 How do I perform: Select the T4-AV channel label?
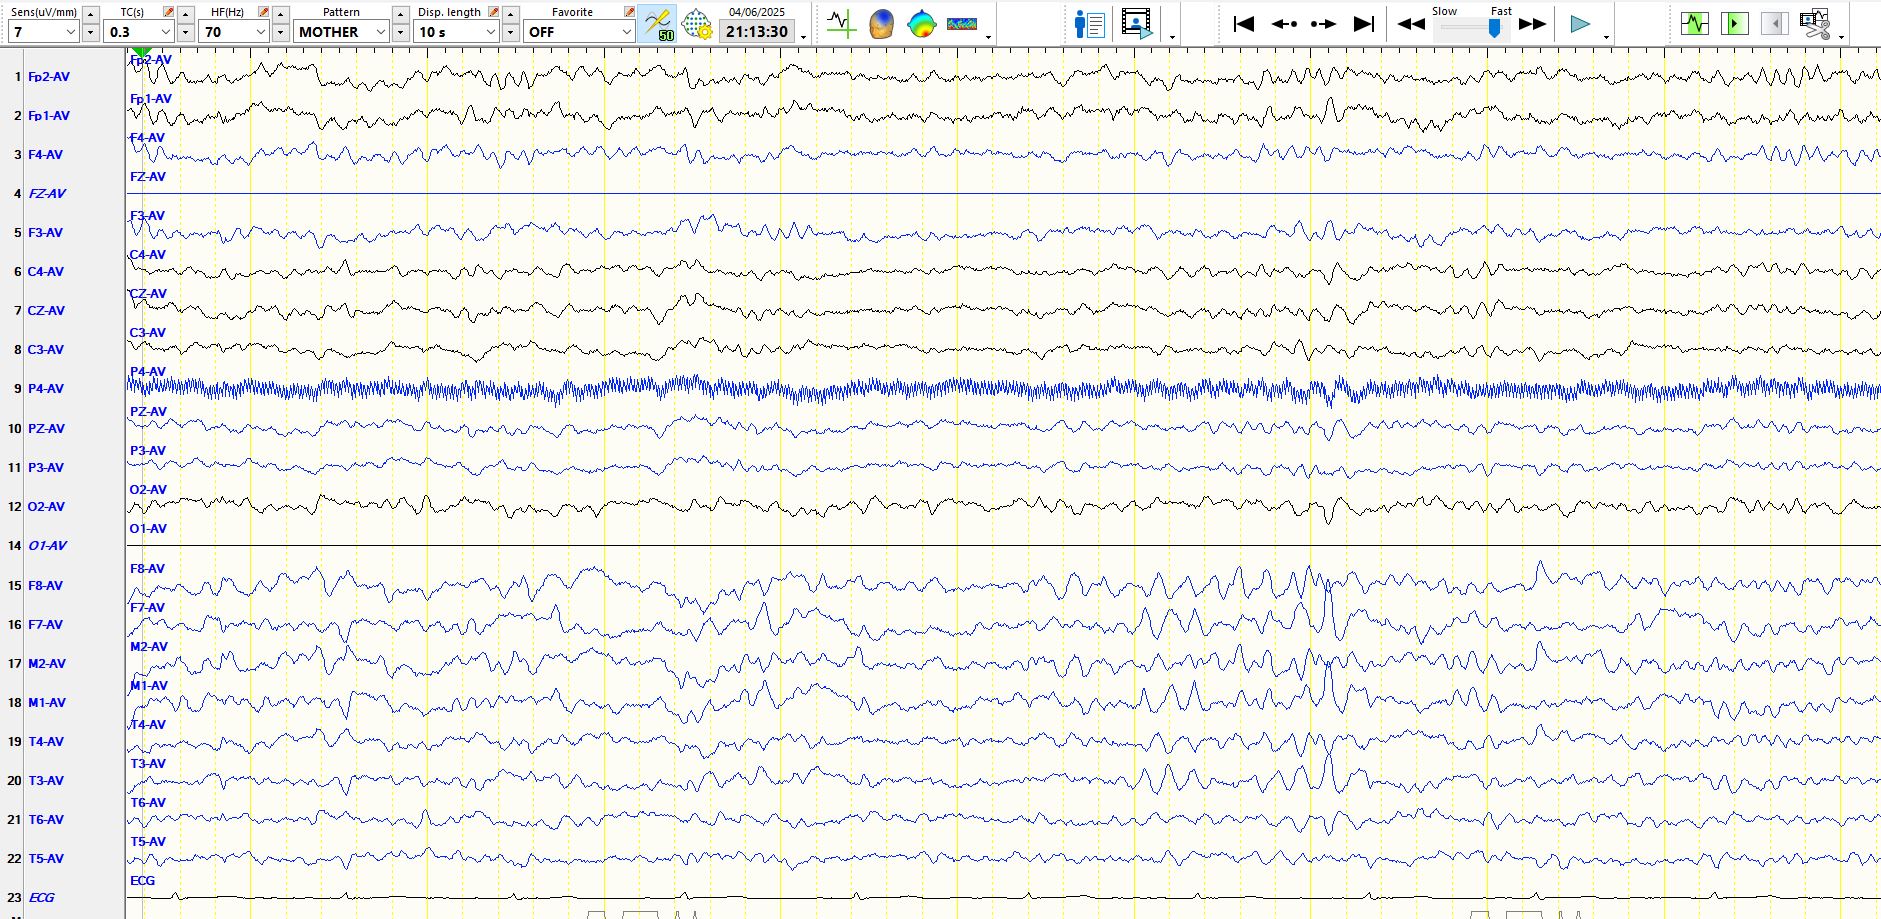[46, 742]
